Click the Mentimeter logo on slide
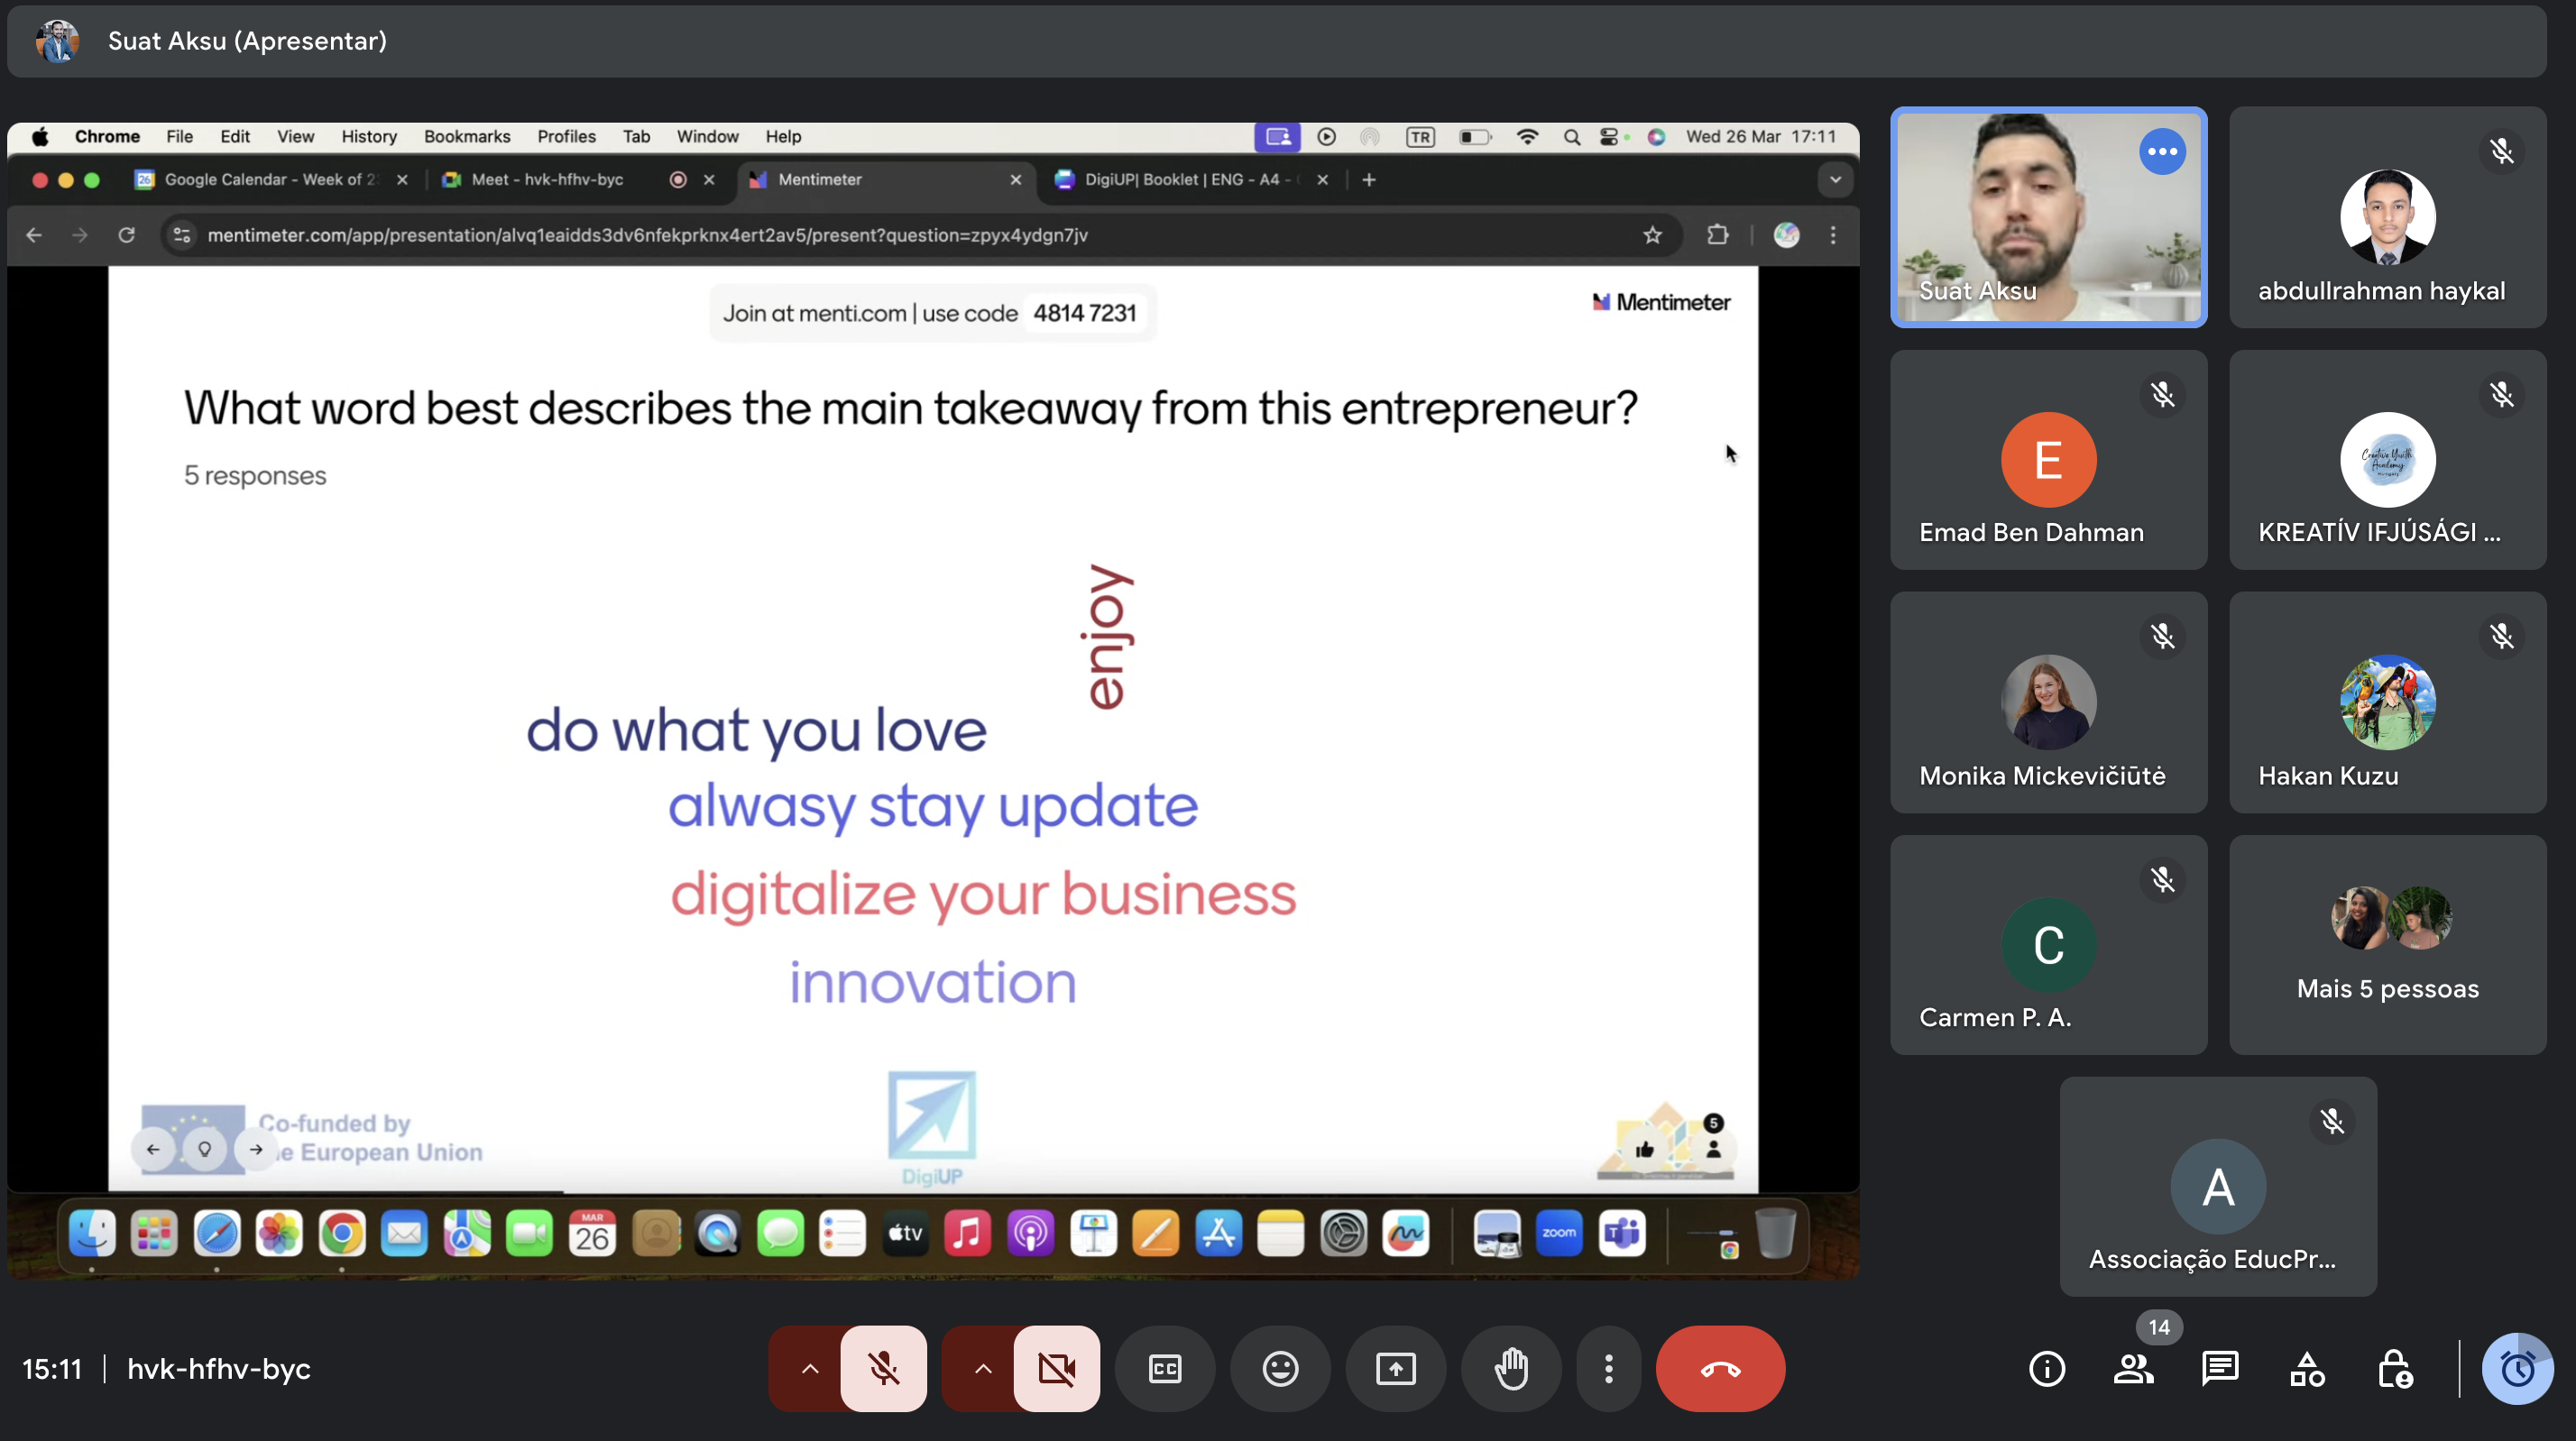This screenshot has height=1441, width=2576. pos(1661,302)
